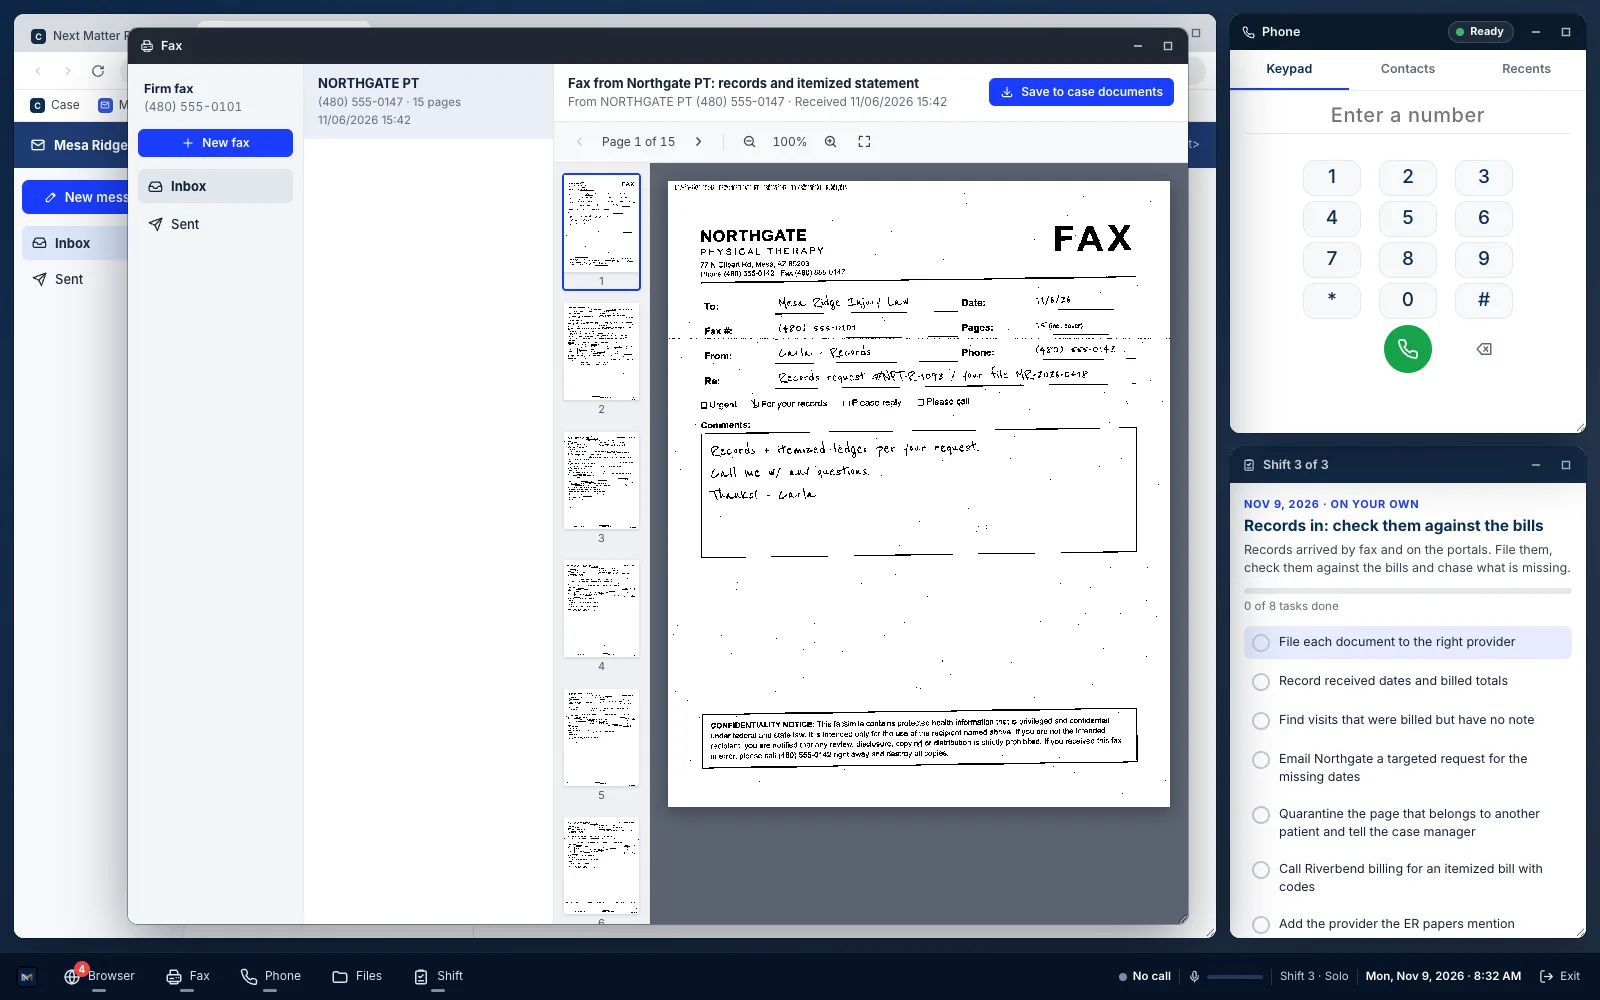1600x1000 pixels.
Task: Click Save to case documents
Action: point(1081,92)
